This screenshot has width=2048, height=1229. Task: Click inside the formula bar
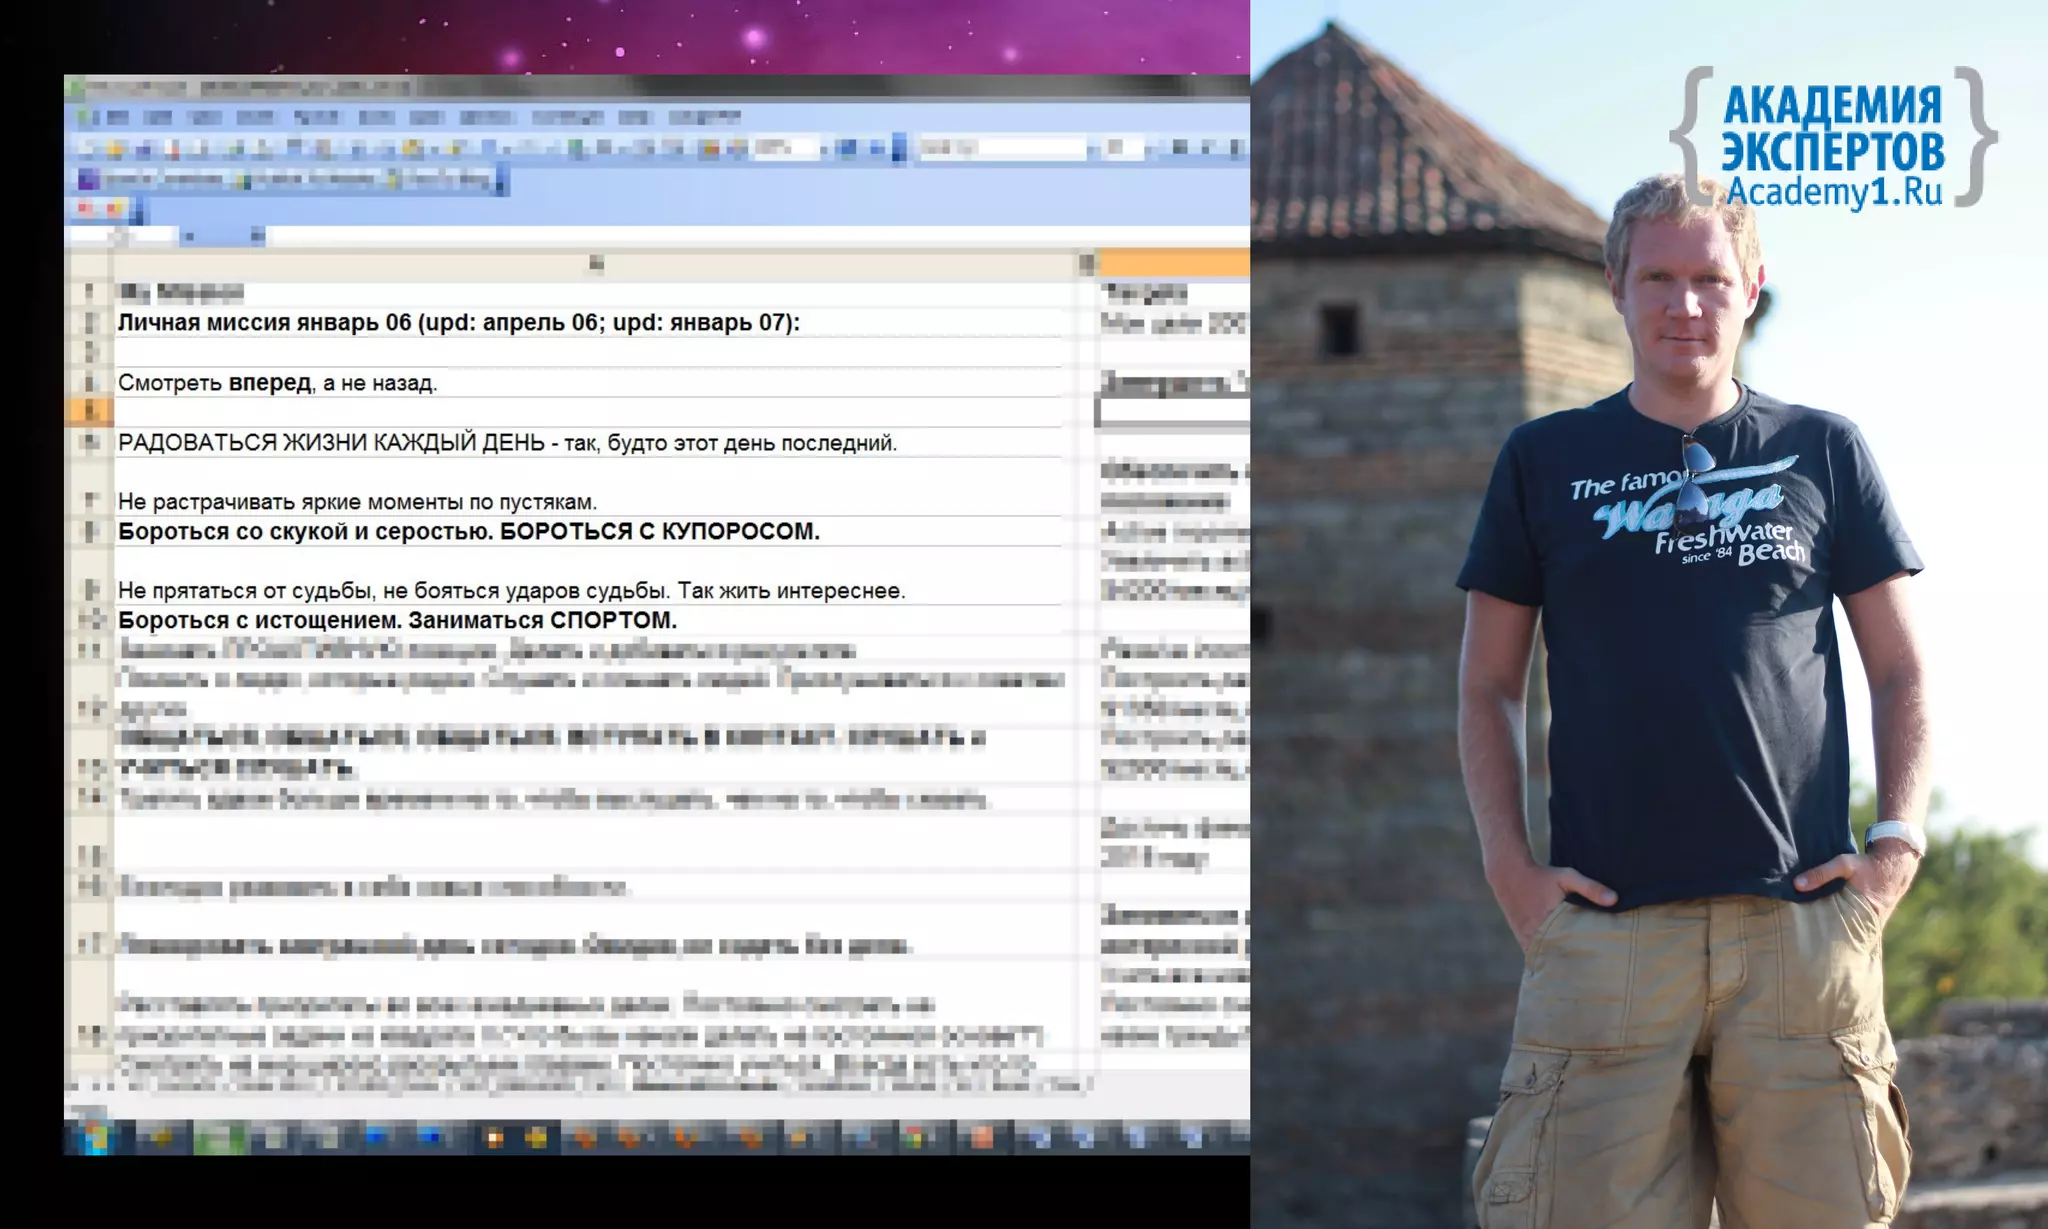point(700,236)
